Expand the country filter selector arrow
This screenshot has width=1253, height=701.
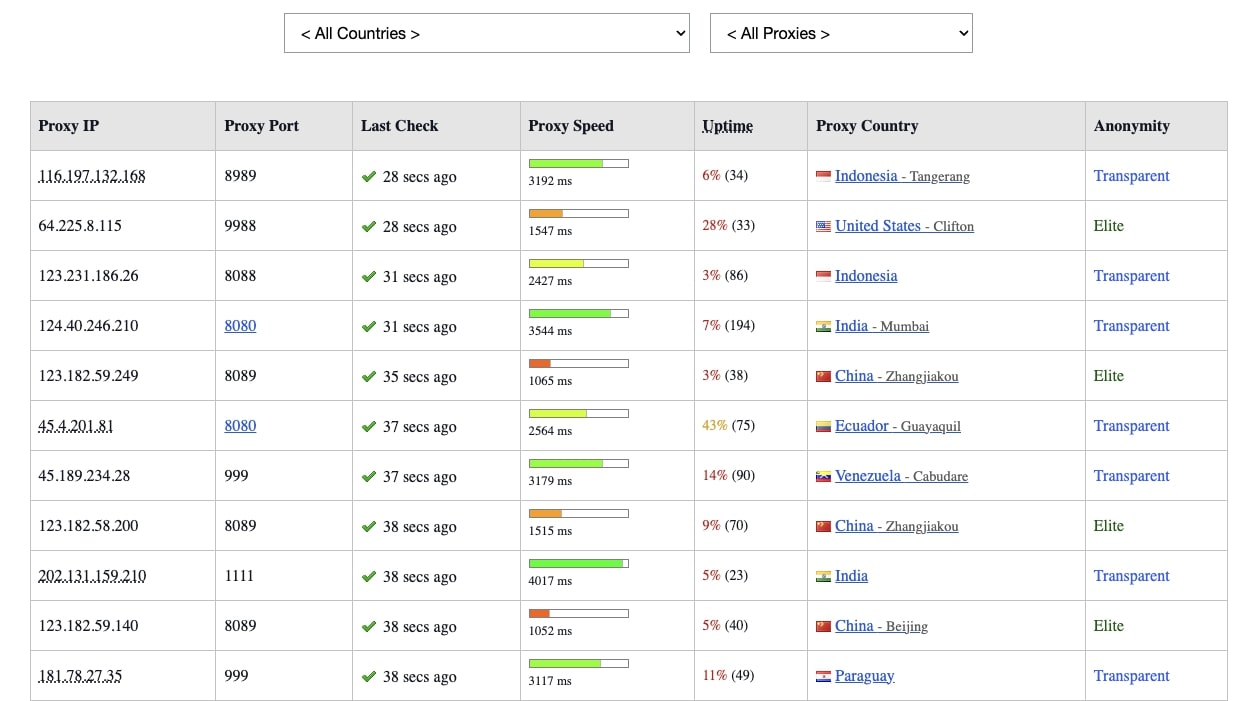[x=676, y=33]
